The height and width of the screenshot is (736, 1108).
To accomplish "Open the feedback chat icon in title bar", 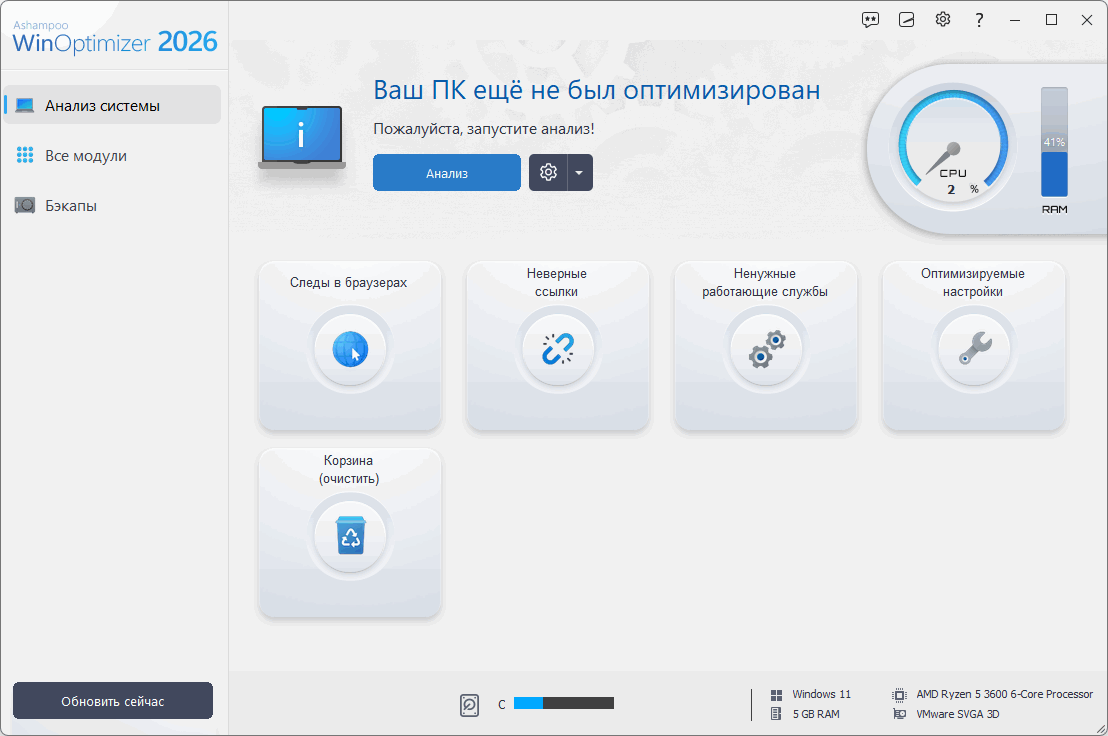I will tap(871, 20).
